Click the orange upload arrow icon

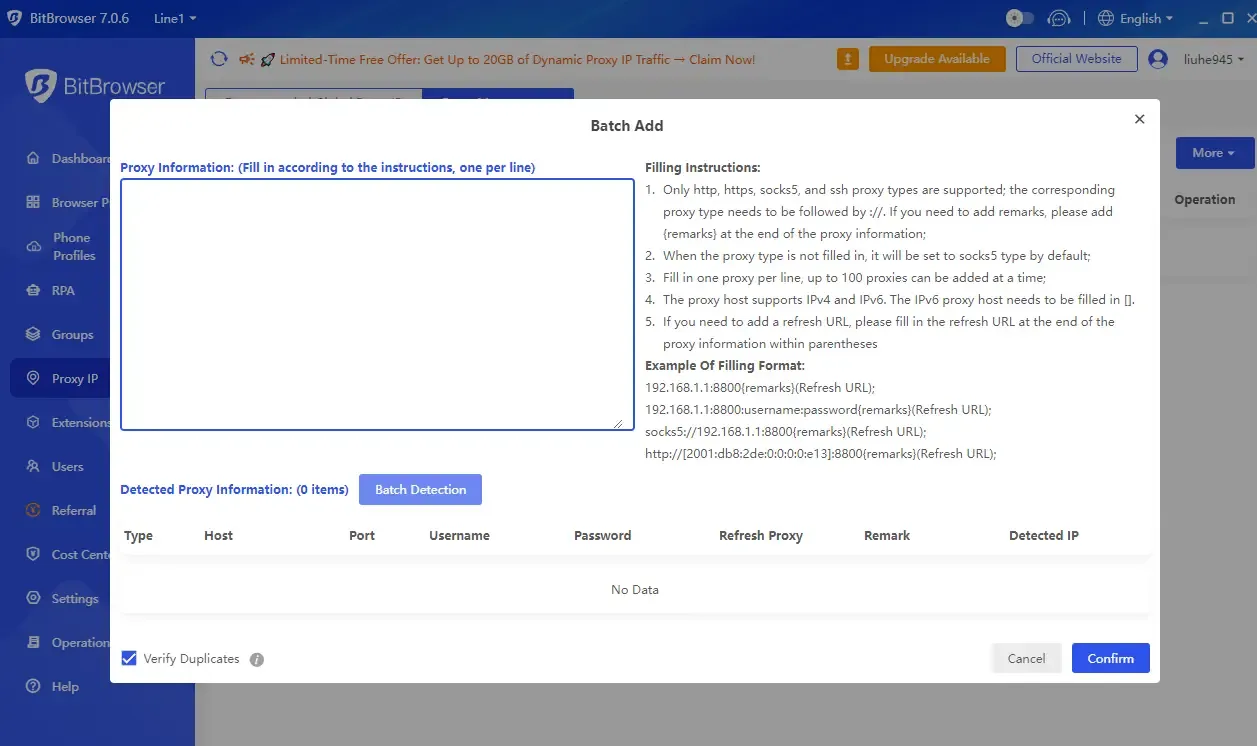click(848, 59)
